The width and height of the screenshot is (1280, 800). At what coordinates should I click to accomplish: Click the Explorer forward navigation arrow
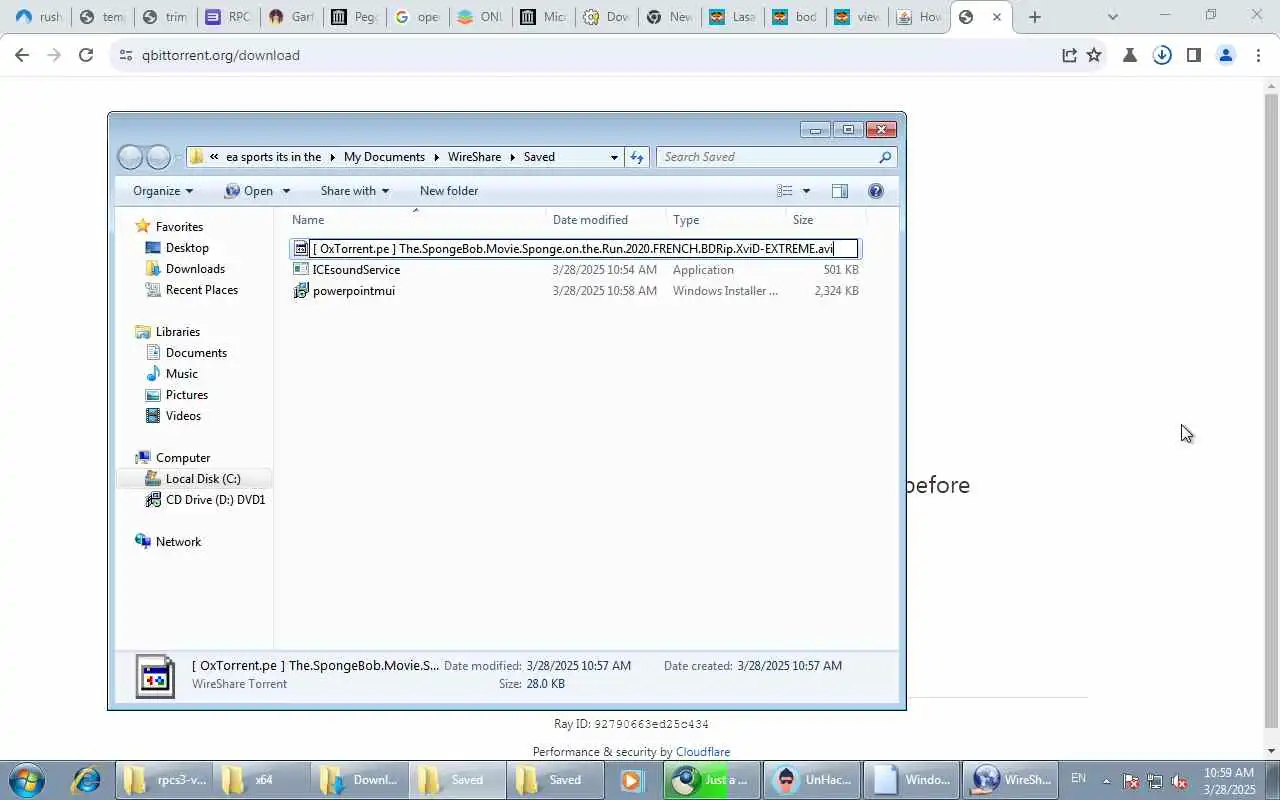tap(159, 157)
